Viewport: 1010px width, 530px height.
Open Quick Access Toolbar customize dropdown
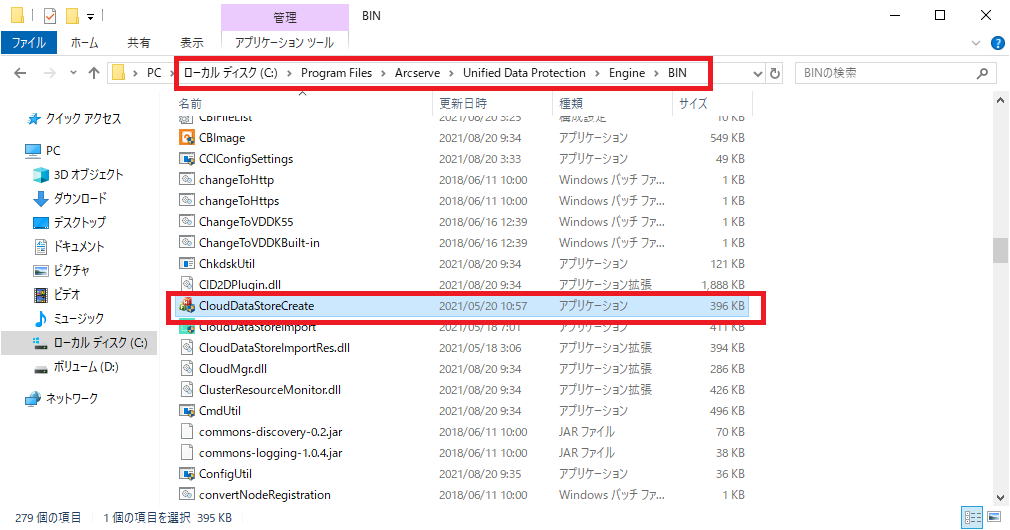tap(91, 16)
